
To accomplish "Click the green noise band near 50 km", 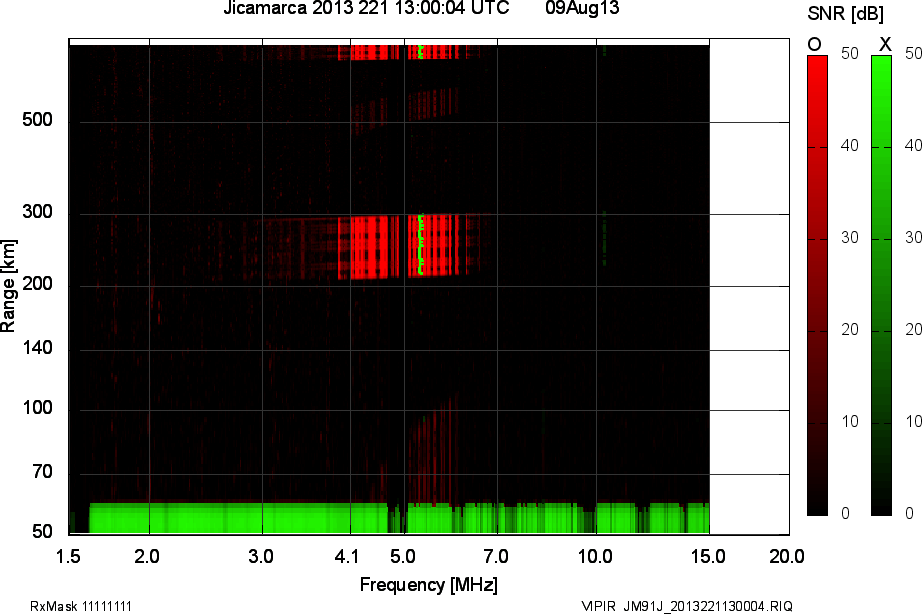I will pos(399,518).
